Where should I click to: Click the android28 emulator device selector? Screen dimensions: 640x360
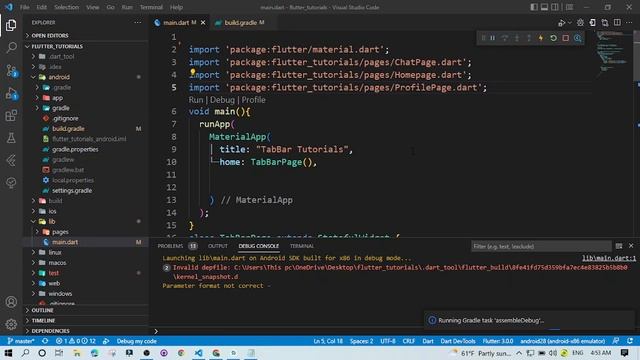[562, 341]
